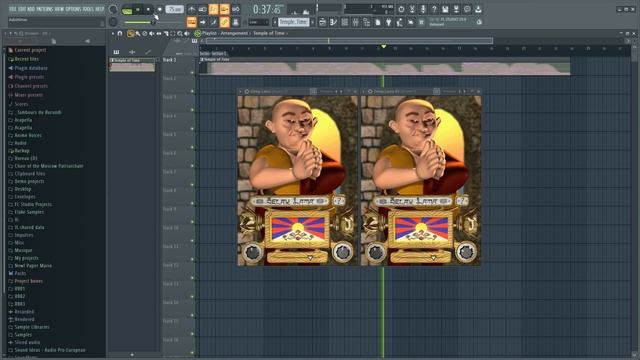This screenshot has height=360, width=640.
Task: Select next preset arrow on right Delay Lama
Action: (464, 92)
